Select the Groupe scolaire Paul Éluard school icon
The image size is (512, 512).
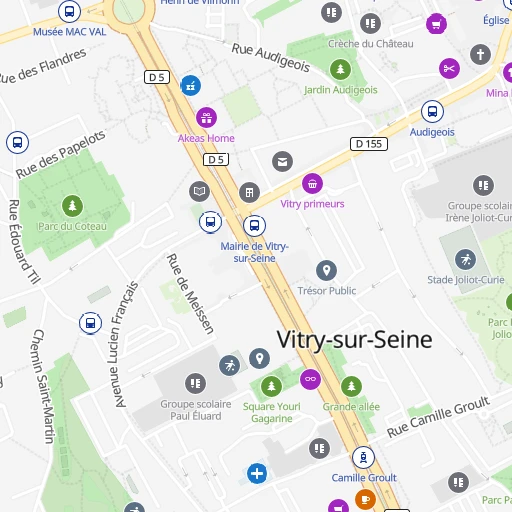click(195, 383)
